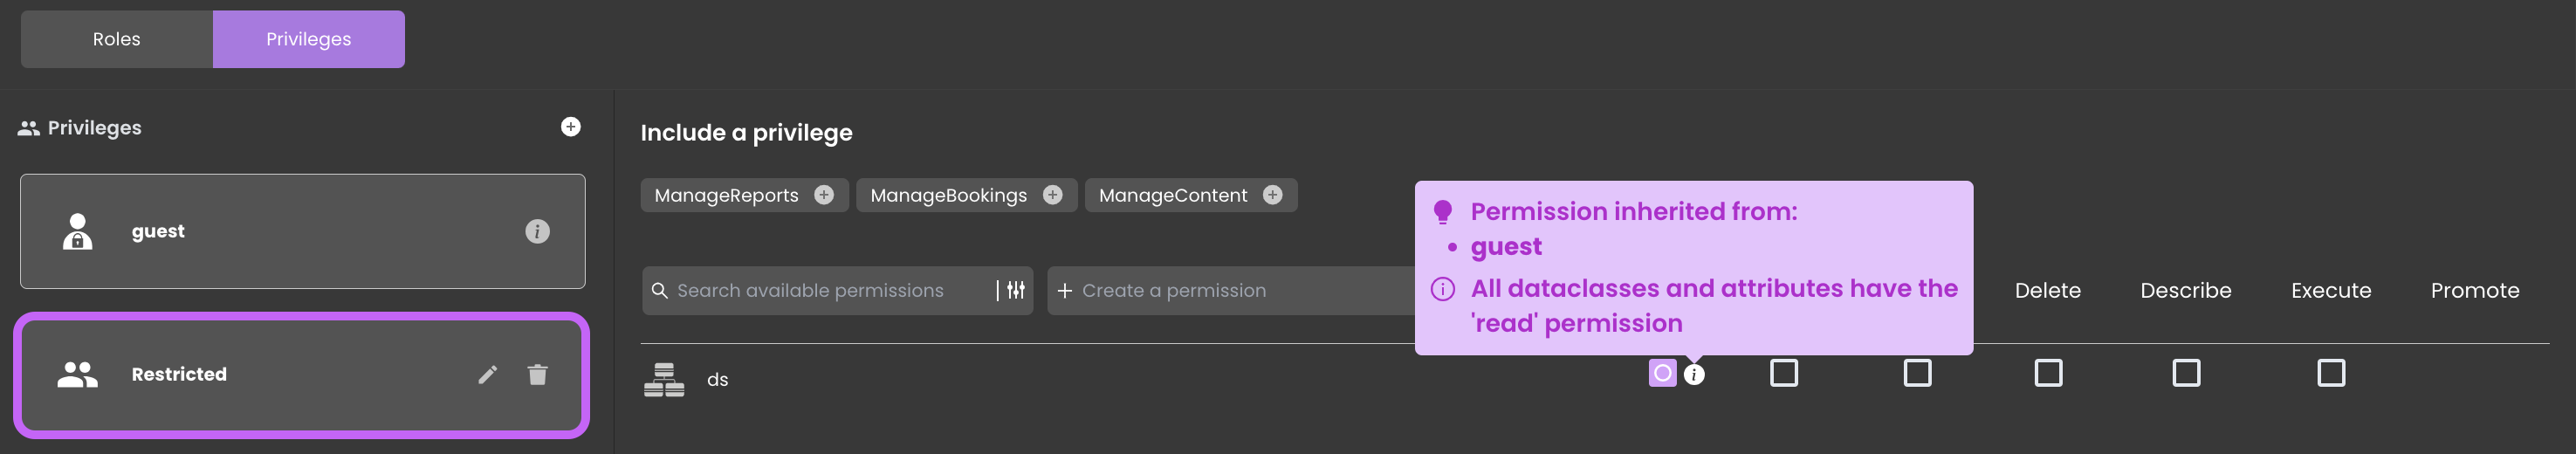2576x454 pixels.
Task: Toggle the inherited read checkbox for ds
Action: coord(1662,373)
